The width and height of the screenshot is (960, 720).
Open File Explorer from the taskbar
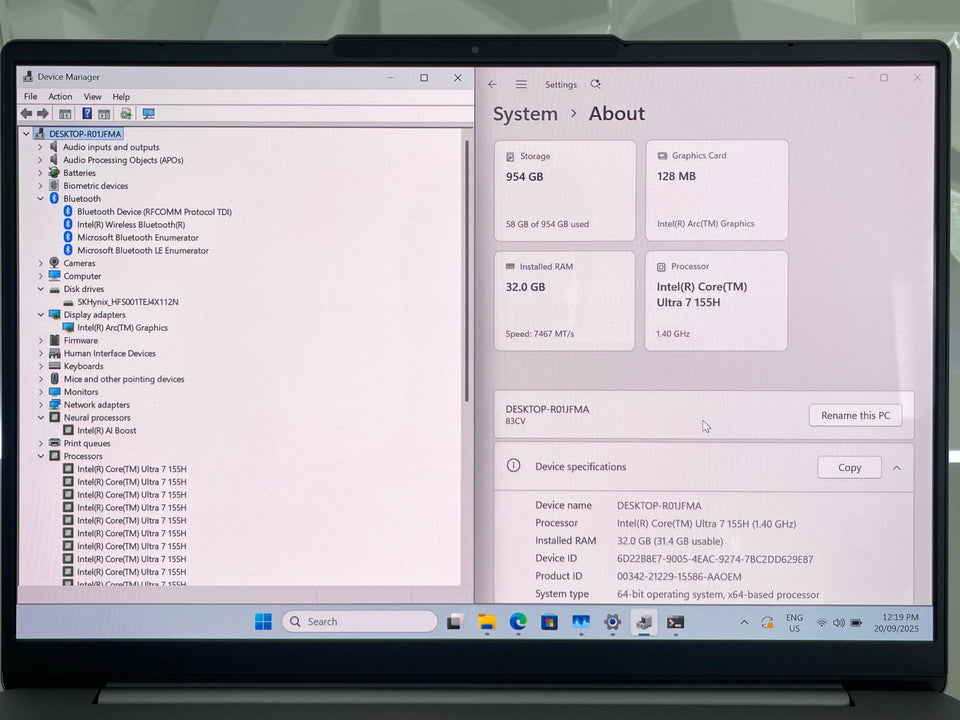(487, 622)
